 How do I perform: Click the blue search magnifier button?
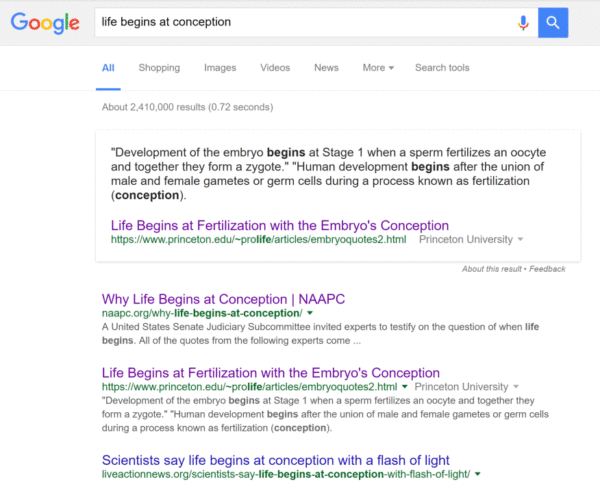click(x=553, y=23)
